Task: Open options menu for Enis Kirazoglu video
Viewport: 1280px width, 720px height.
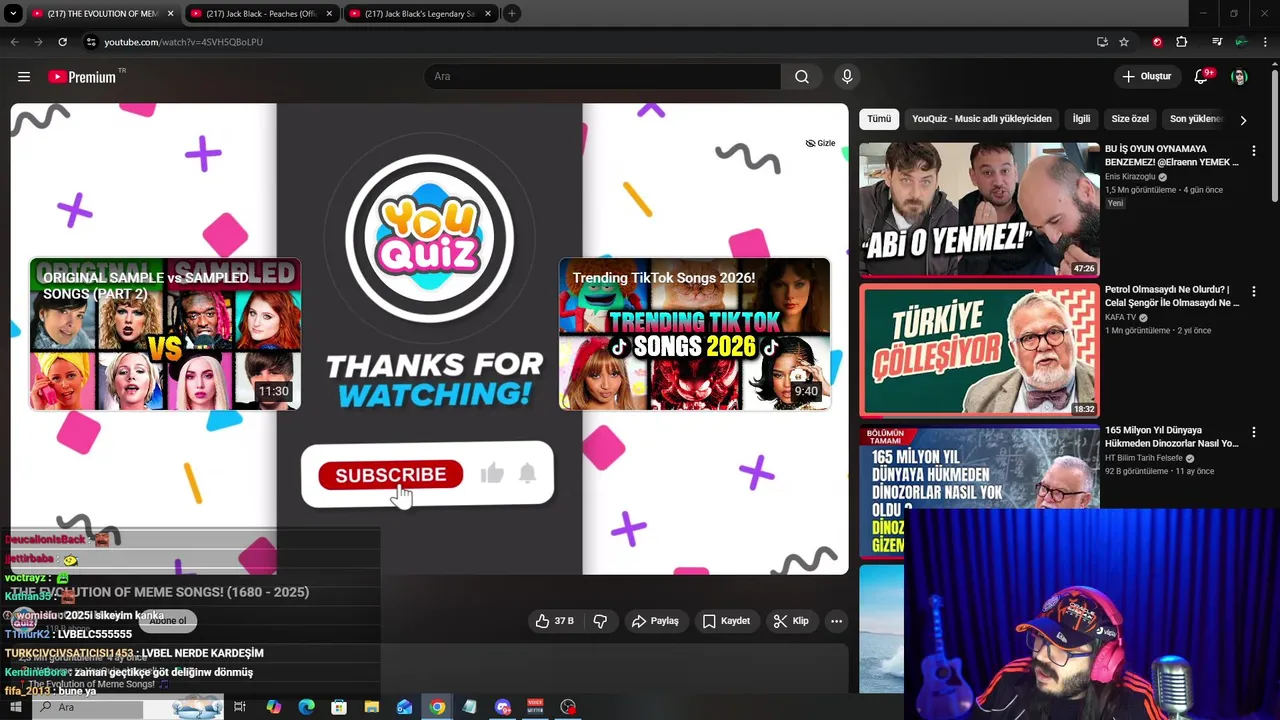Action: click(1253, 151)
